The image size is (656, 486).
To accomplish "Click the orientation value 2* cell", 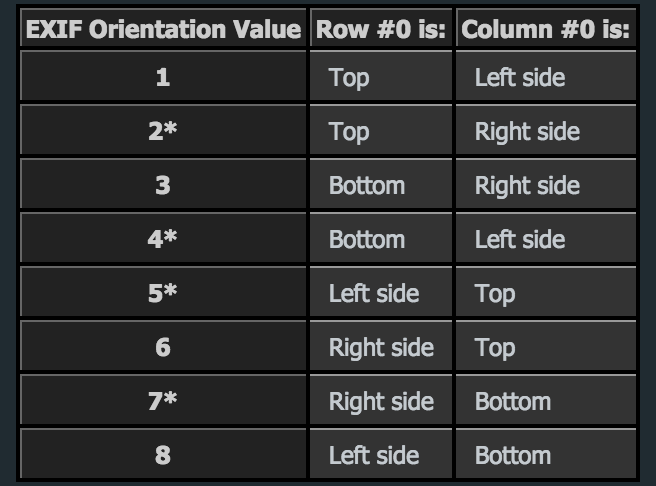I will click(x=163, y=131).
